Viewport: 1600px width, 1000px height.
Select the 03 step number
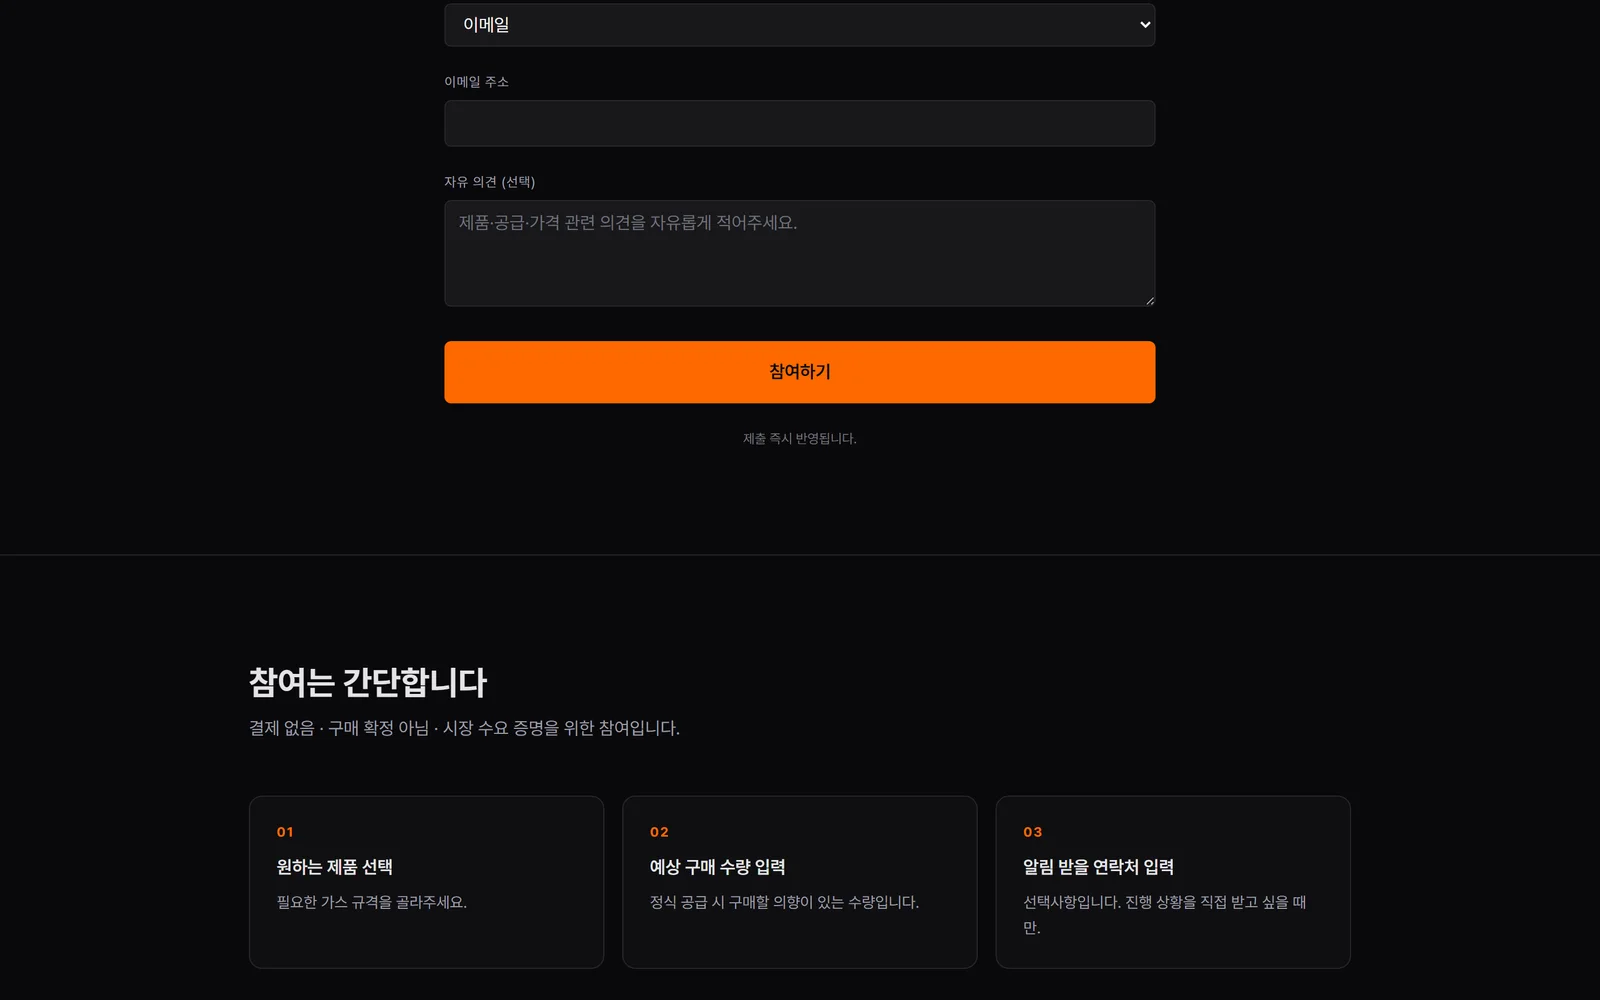pyautogui.click(x=1033, y=832)
